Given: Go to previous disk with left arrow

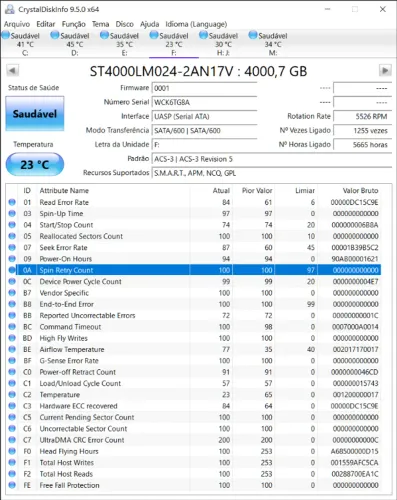Looking at the screenshot, I should (13, 71).
